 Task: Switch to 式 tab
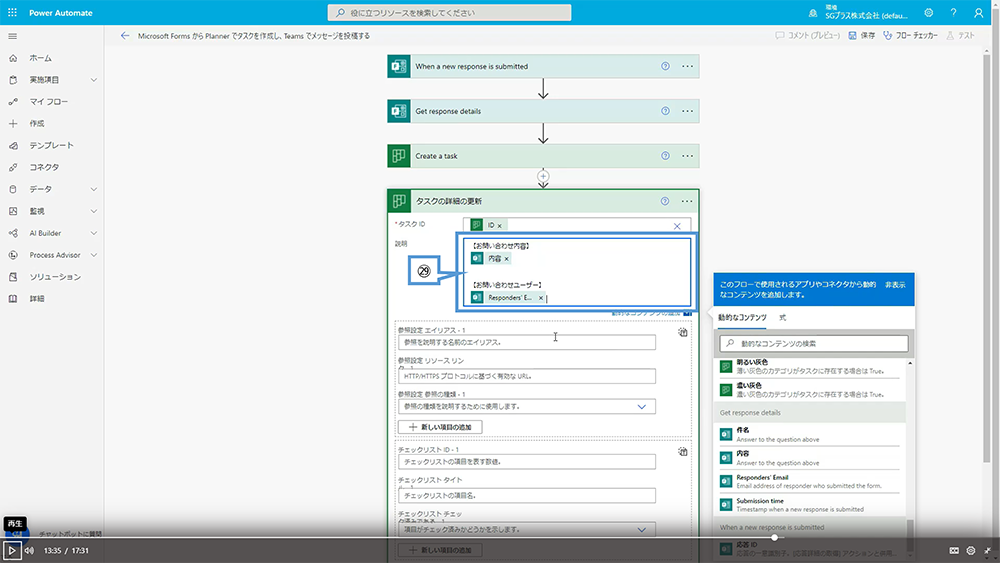tap(783, 318)
